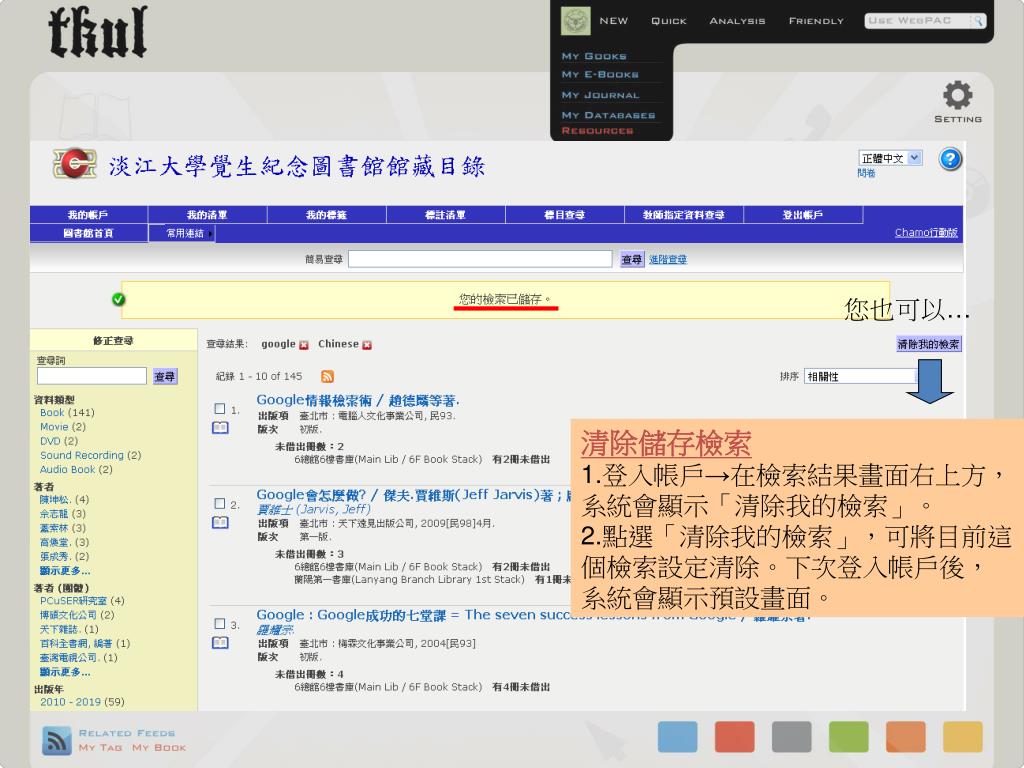This screenshot has width=1024, height=768.
Task: Open the 排序 sort dropdown showing 相關性
Action: (x=861, y=376)
